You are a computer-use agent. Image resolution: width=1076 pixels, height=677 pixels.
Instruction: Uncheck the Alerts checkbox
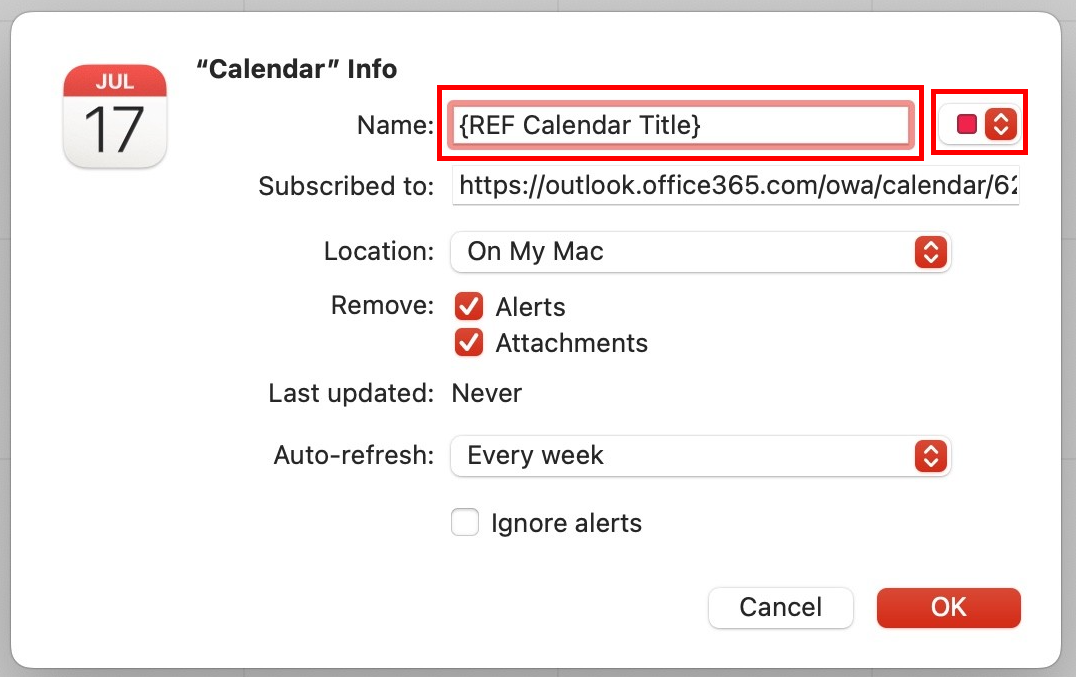click(468, 307)
